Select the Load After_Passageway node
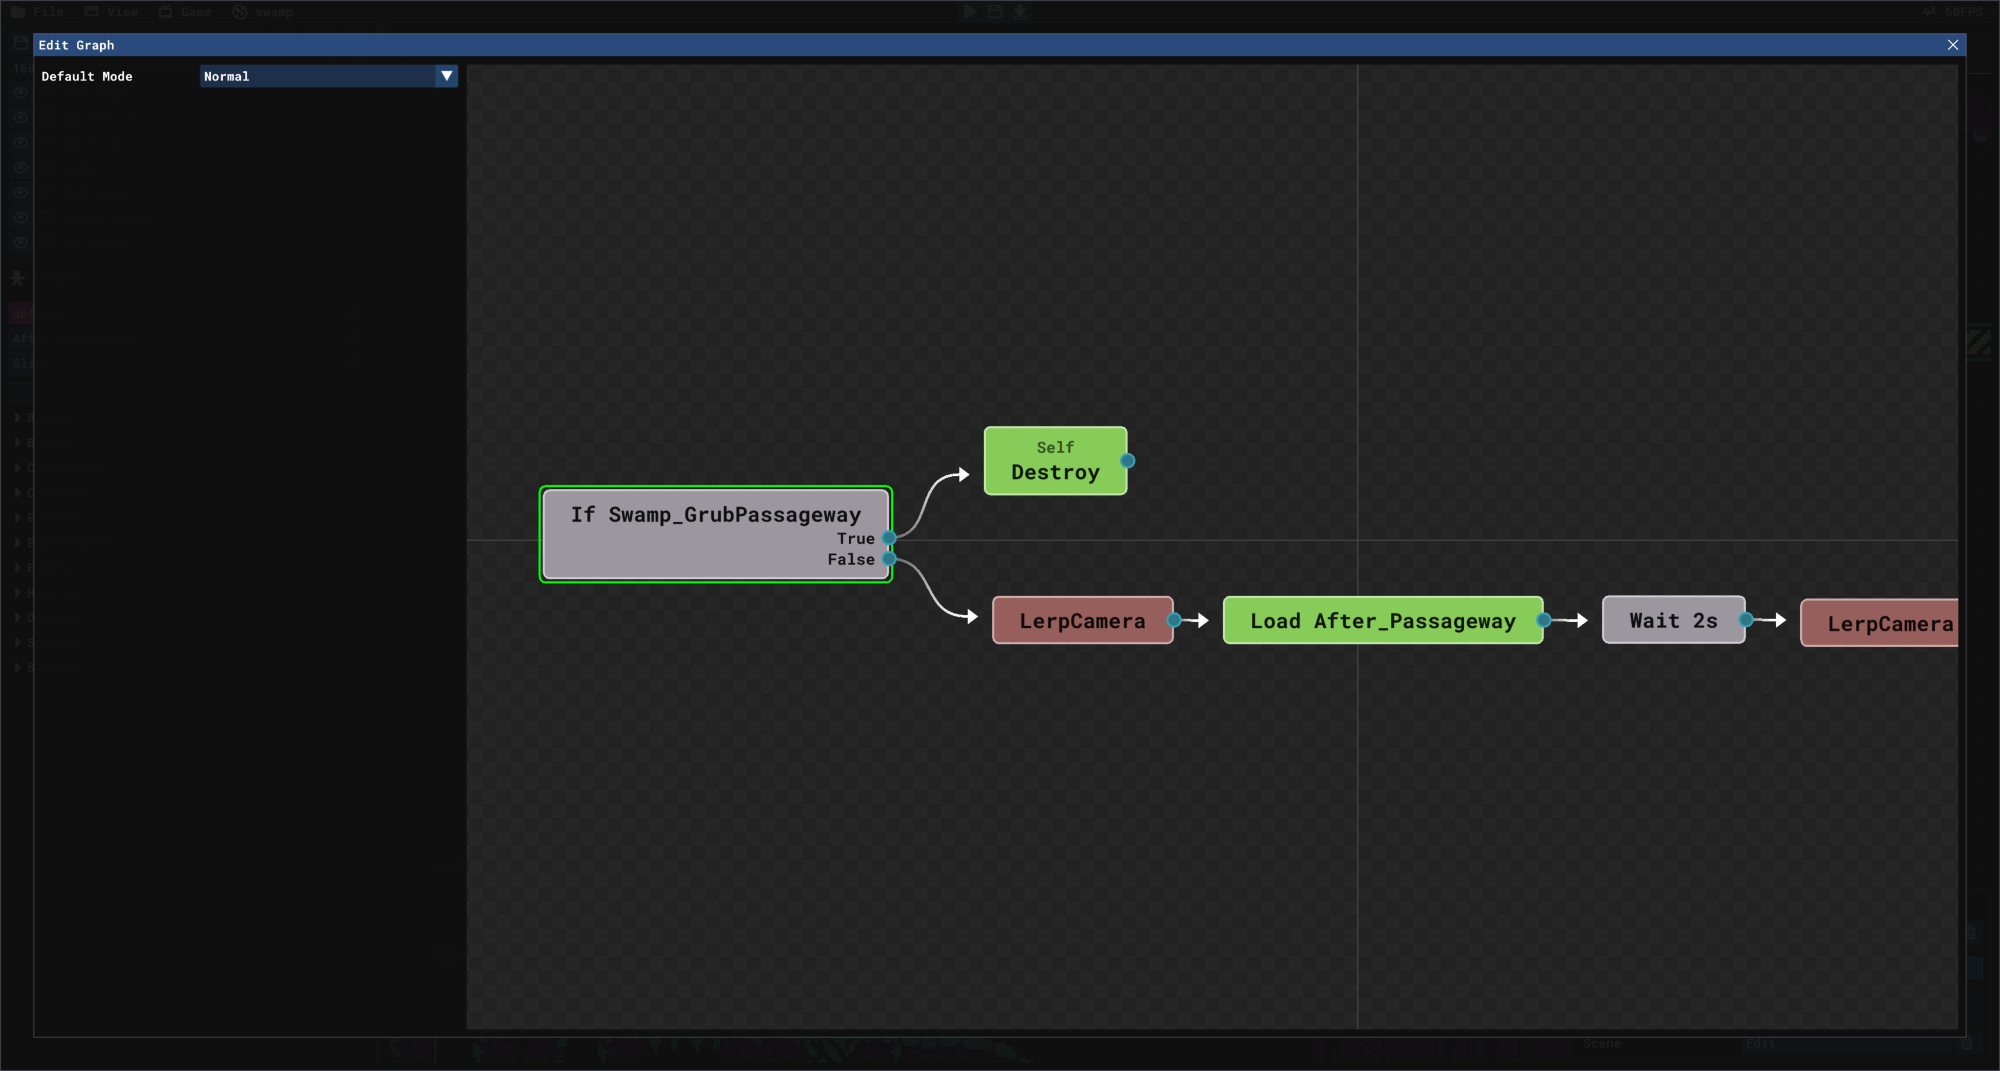This screenshot has width=2000, height=1071. coord(1381,621)
